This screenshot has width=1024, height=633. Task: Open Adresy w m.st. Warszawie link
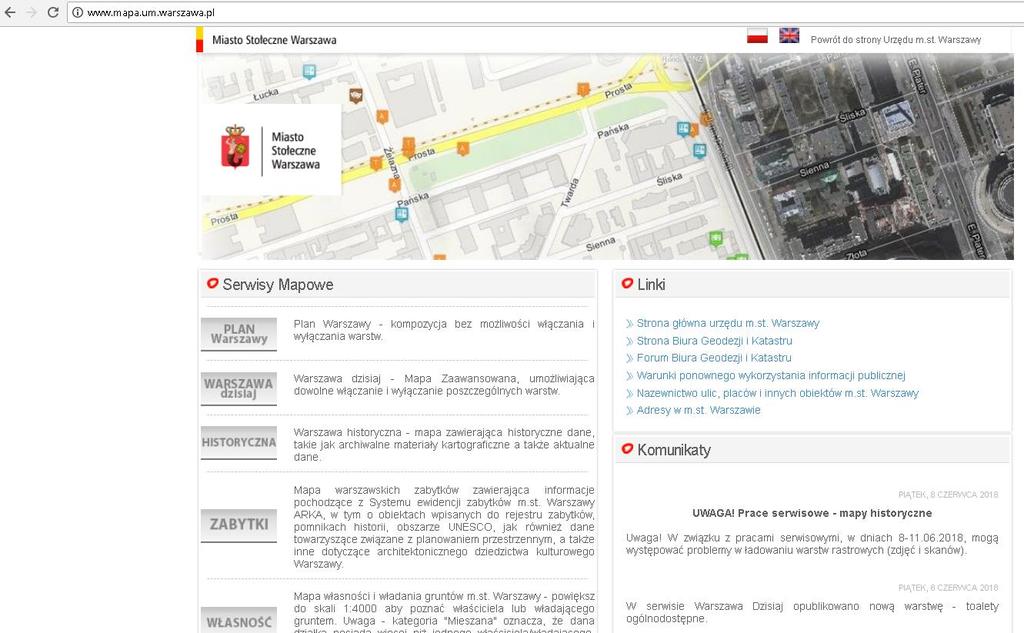pyautogui.click(x=698, y=410)
